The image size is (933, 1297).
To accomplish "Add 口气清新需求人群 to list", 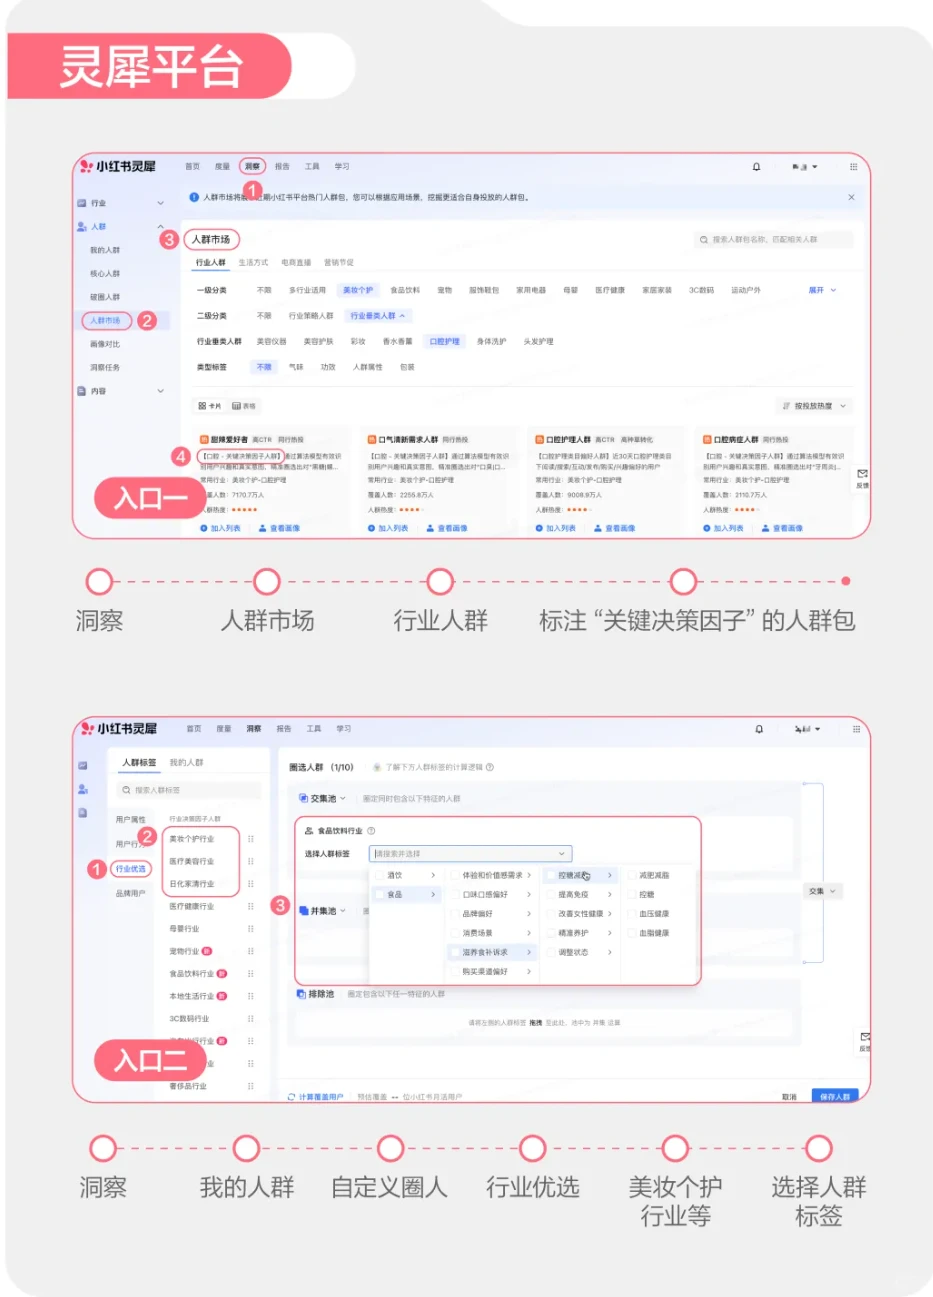I will [387, 528].
